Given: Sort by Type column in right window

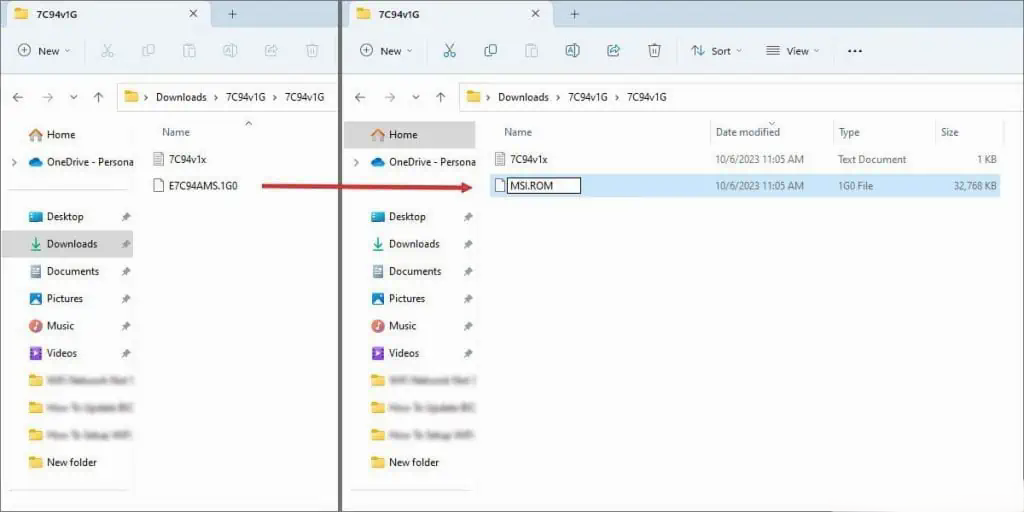Looking at the screenshot, I should (849, 132).
